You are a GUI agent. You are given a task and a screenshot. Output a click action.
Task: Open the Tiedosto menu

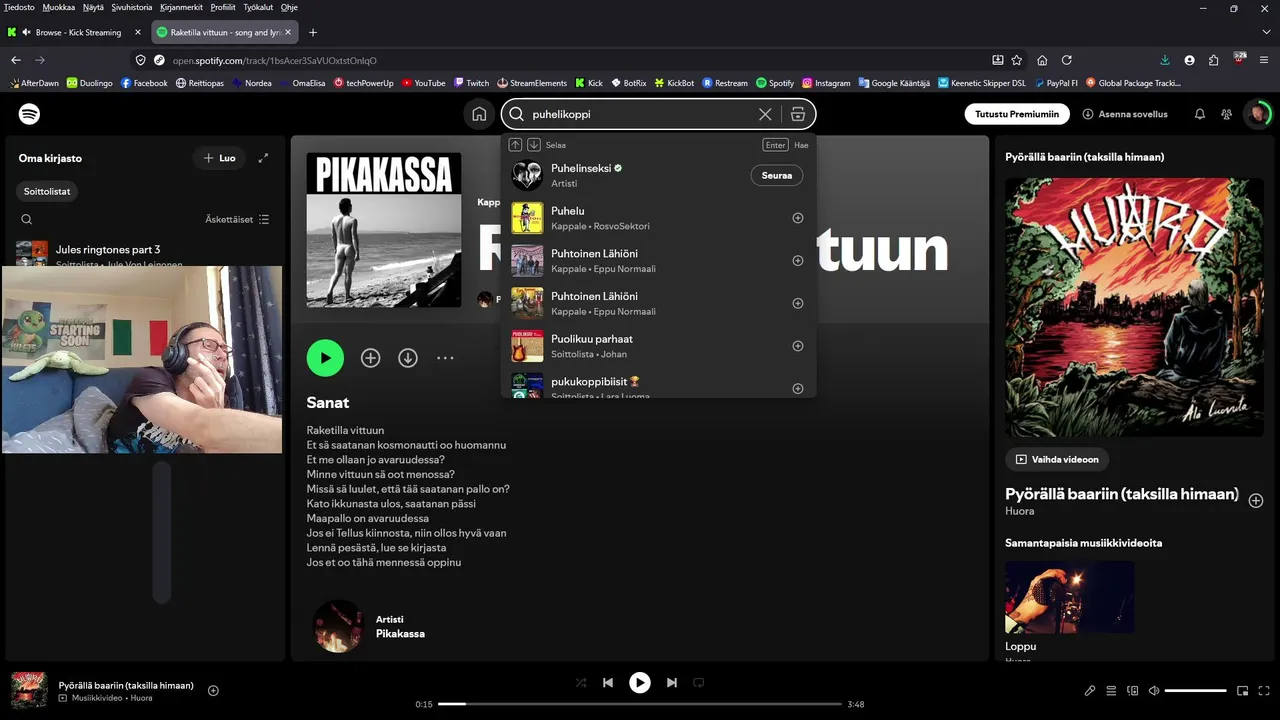pyautogui.click(x=19, y=7)
